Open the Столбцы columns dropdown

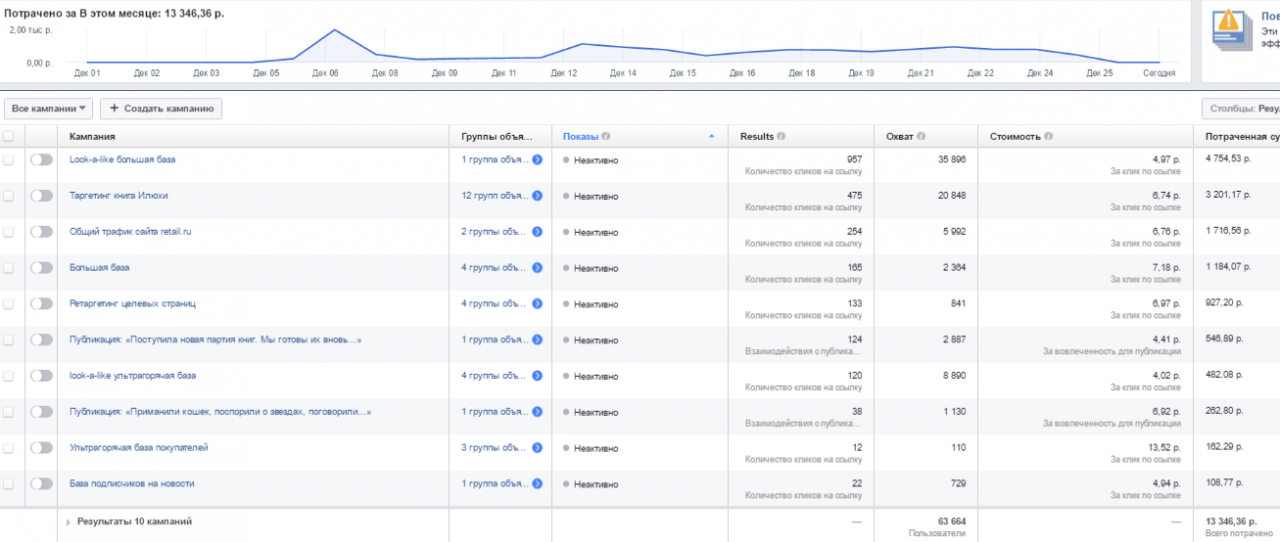point(1241,108)
